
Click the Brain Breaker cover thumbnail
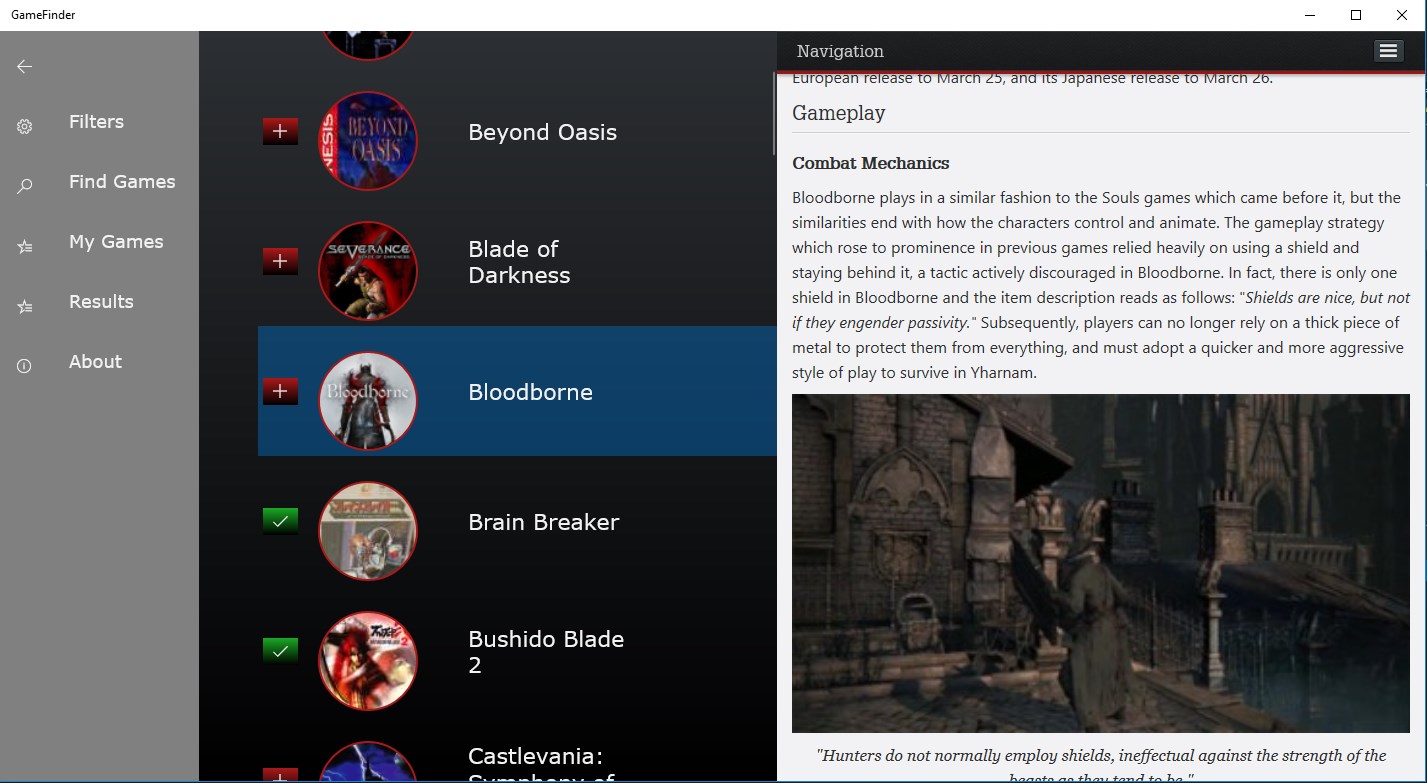[x=368, y=531]
